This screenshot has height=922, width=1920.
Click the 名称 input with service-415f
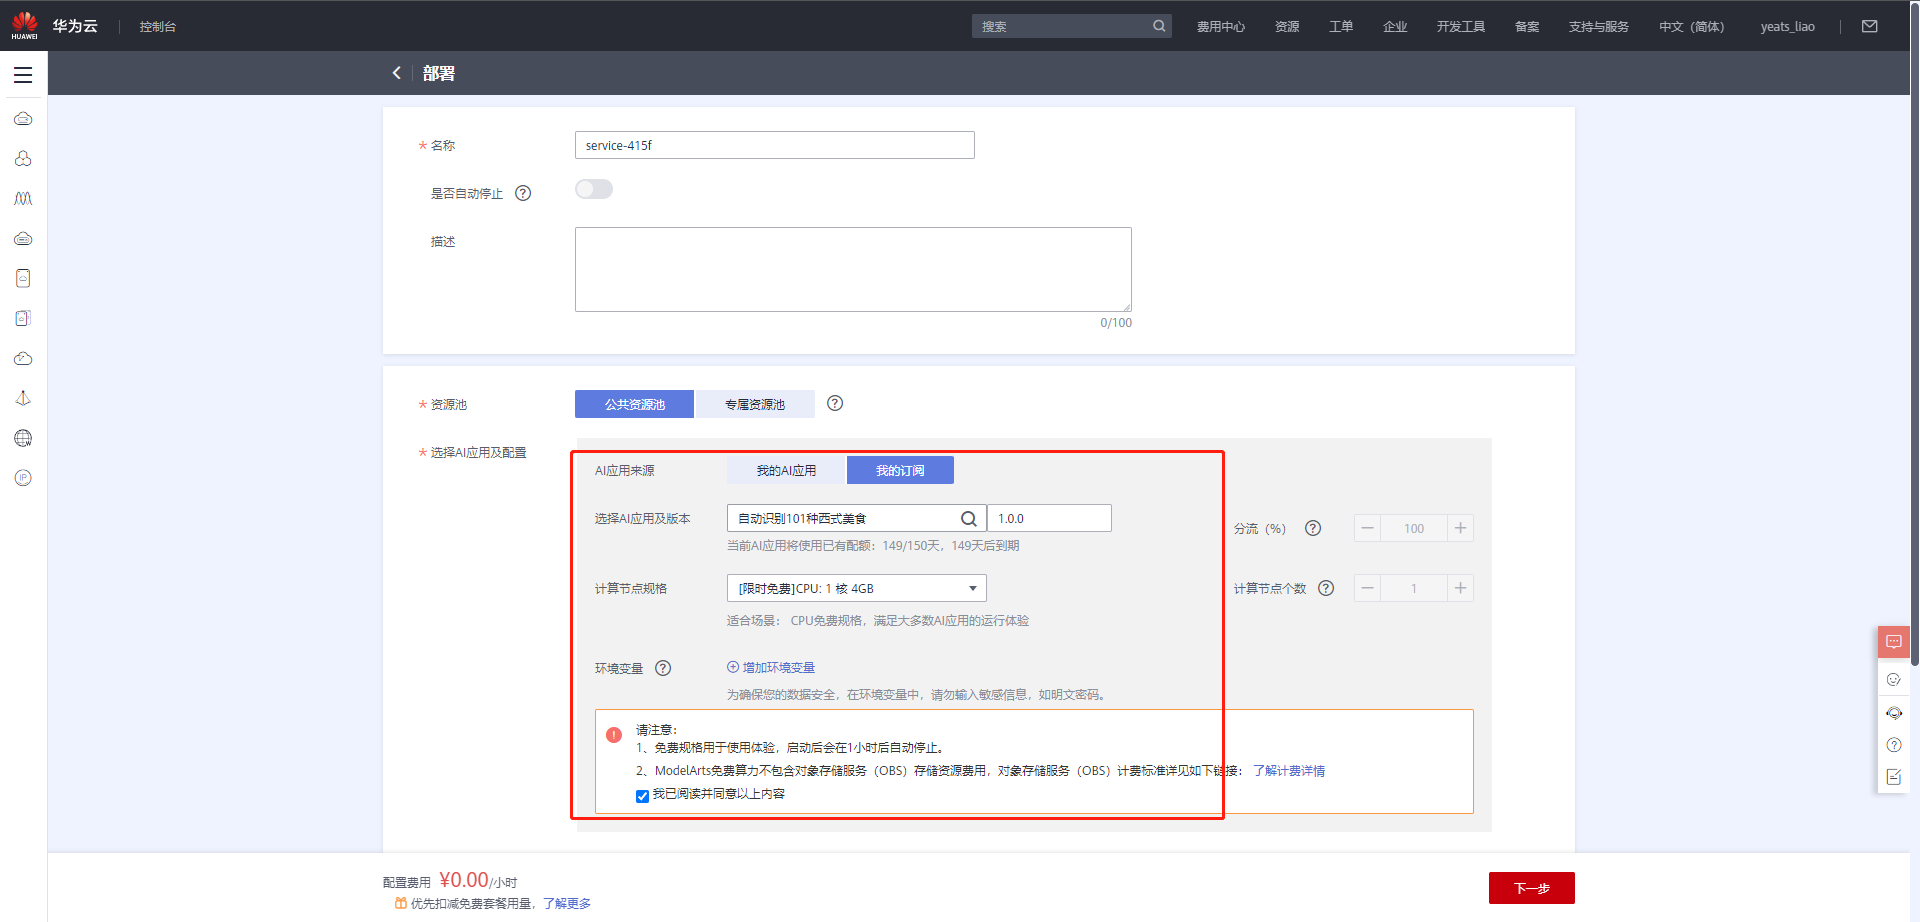pos(774,145)
